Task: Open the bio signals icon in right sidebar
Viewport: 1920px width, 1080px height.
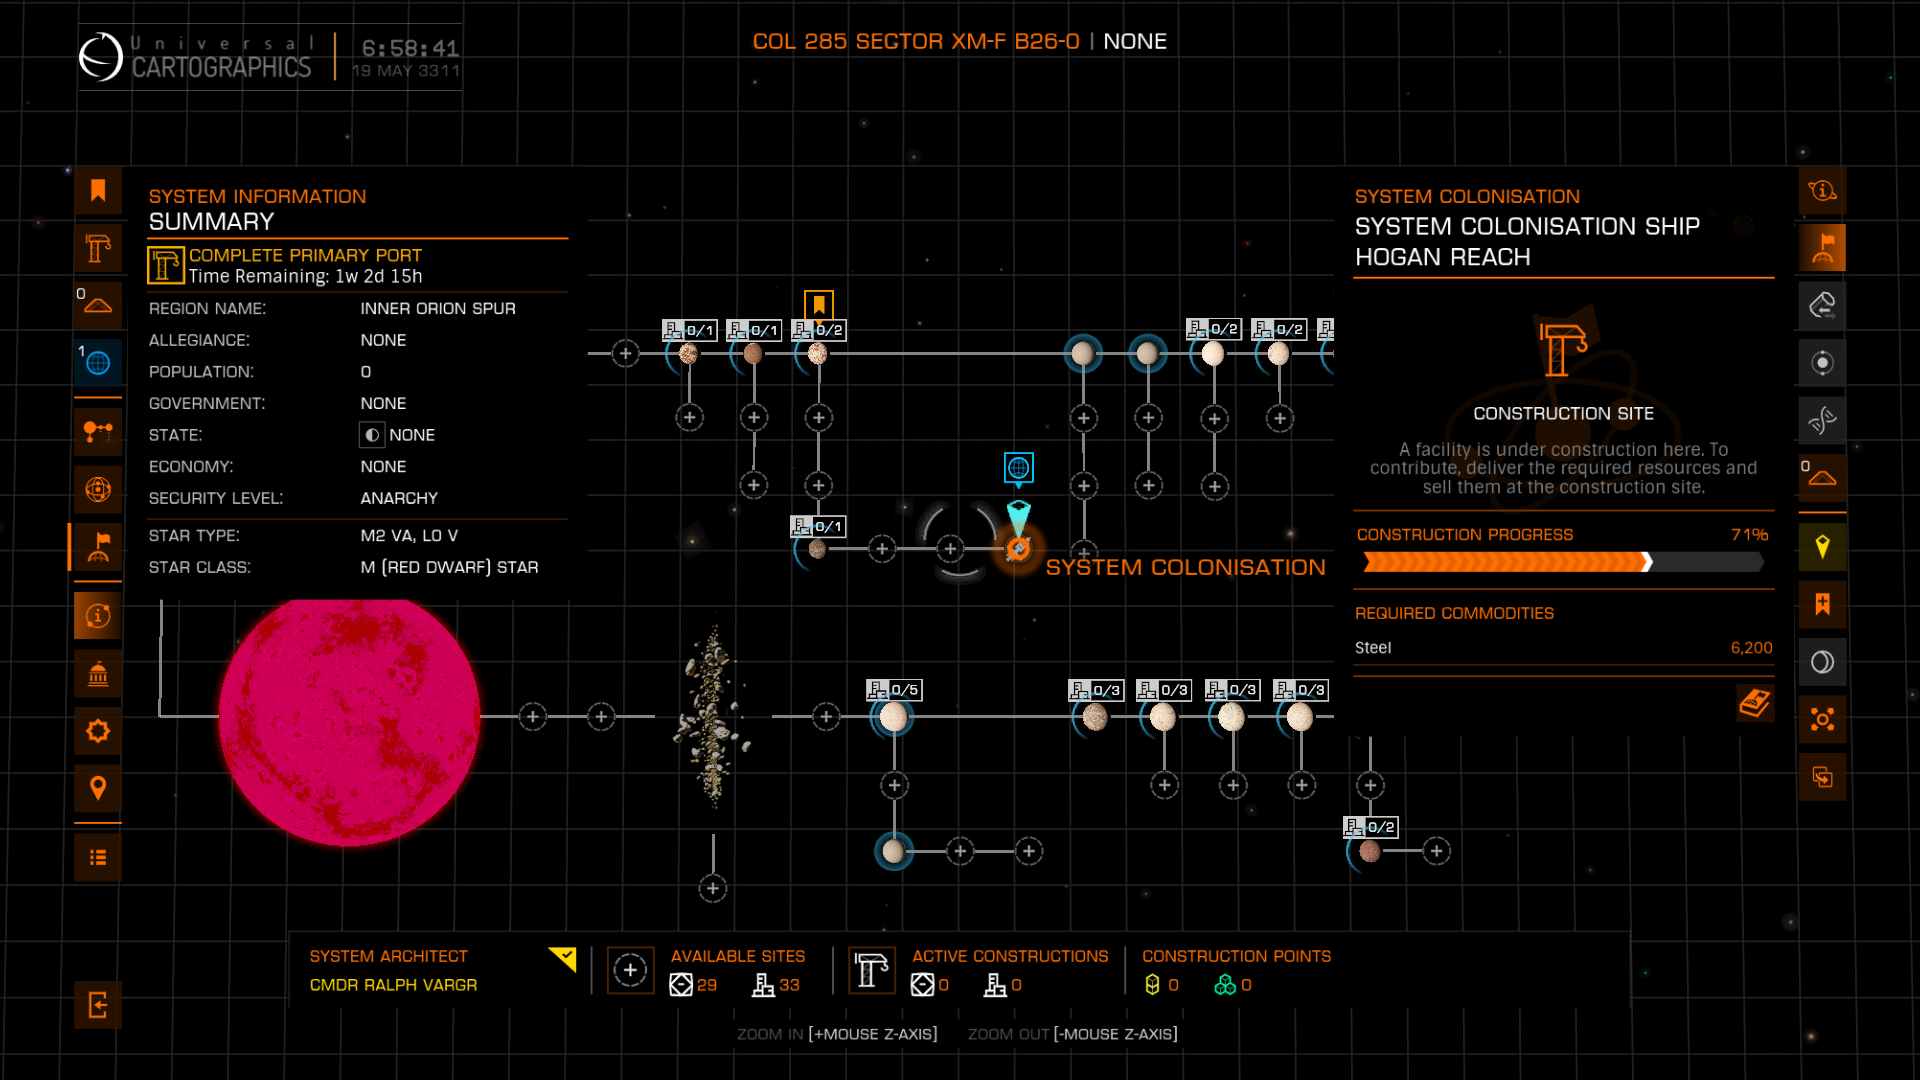Action: pyautogui.click(x=1822, y=420)
